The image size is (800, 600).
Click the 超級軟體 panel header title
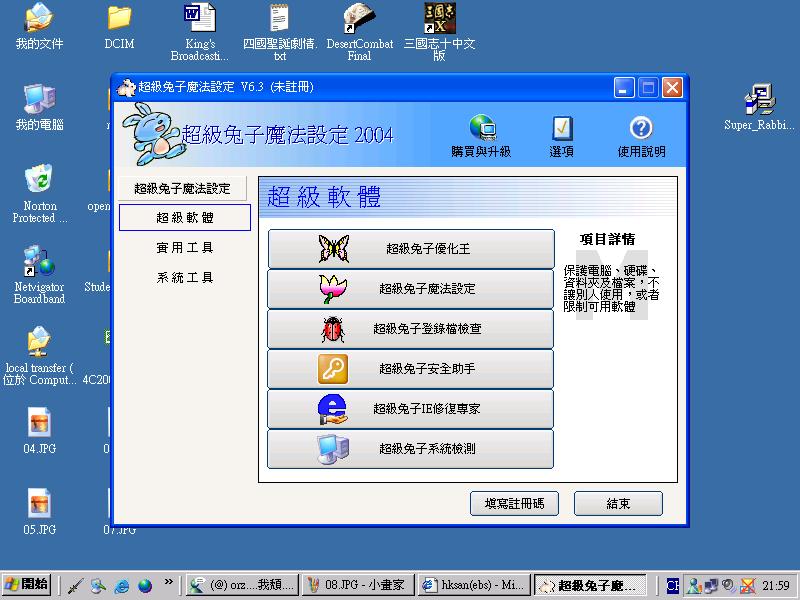[324, 197]
